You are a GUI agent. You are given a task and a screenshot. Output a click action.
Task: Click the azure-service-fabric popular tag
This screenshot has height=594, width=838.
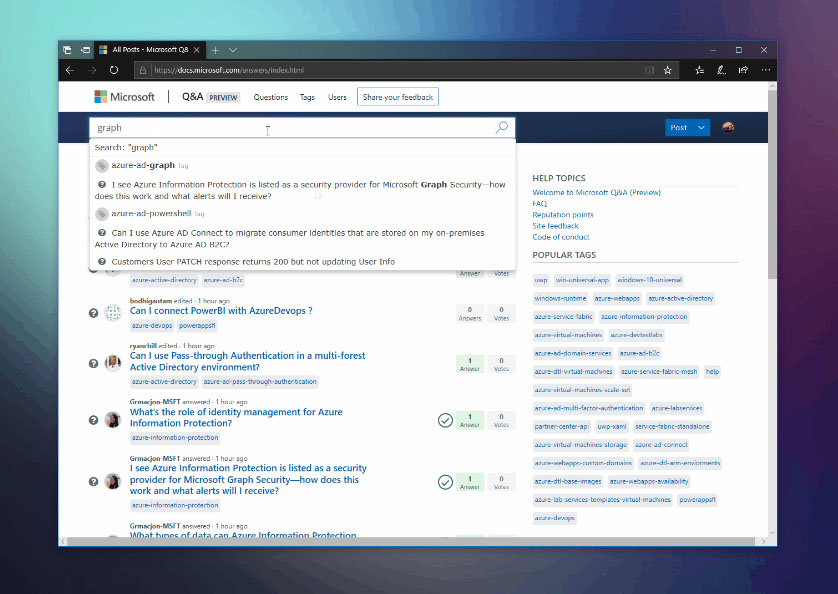563,317
